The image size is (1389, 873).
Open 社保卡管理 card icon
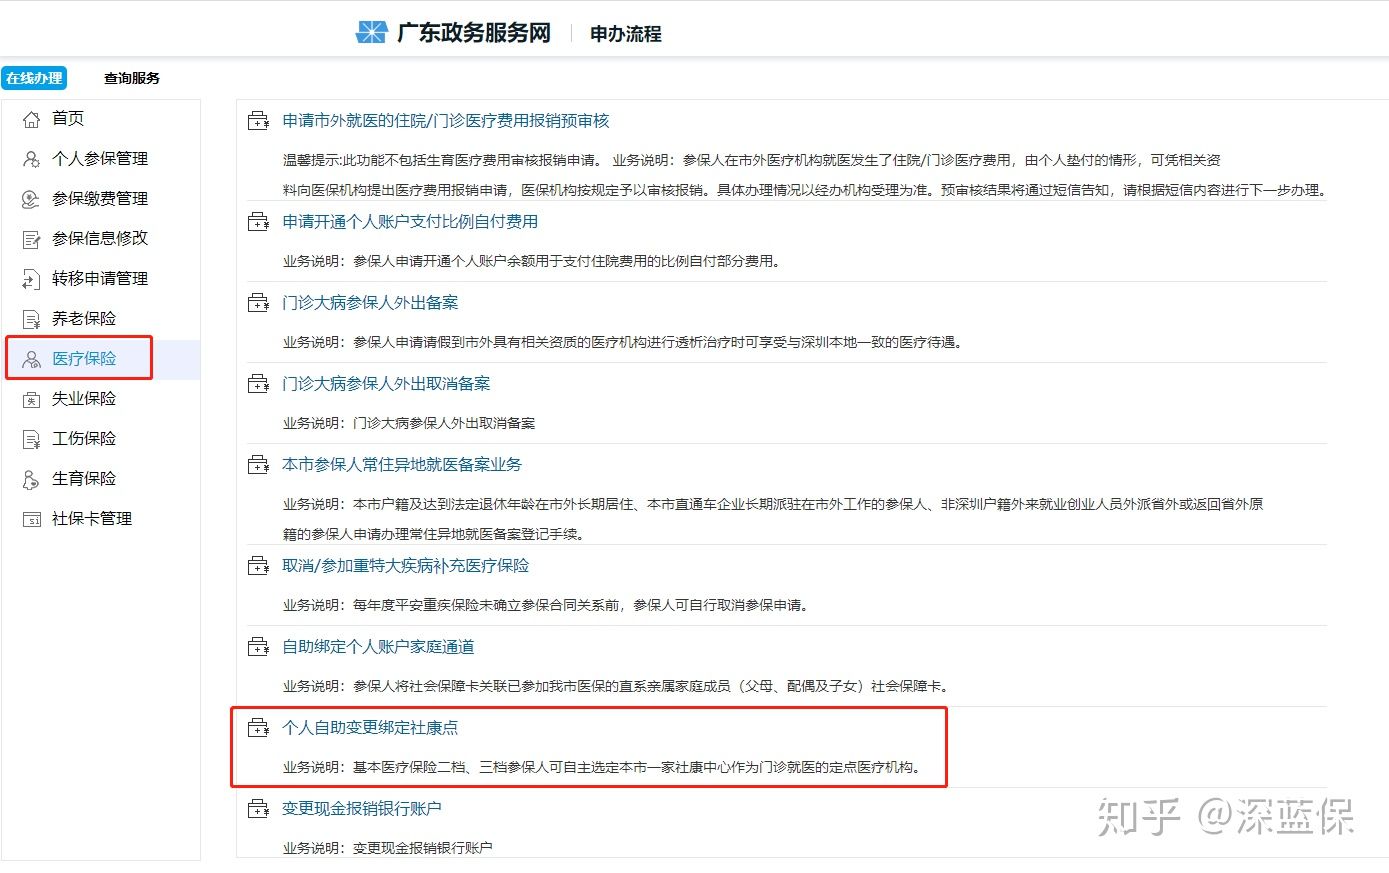point(33,518)
